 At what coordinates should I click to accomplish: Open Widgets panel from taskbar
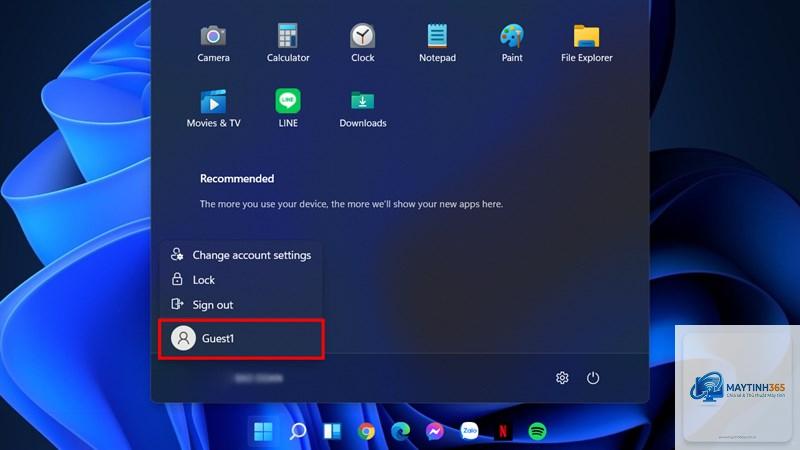(332, 431)
